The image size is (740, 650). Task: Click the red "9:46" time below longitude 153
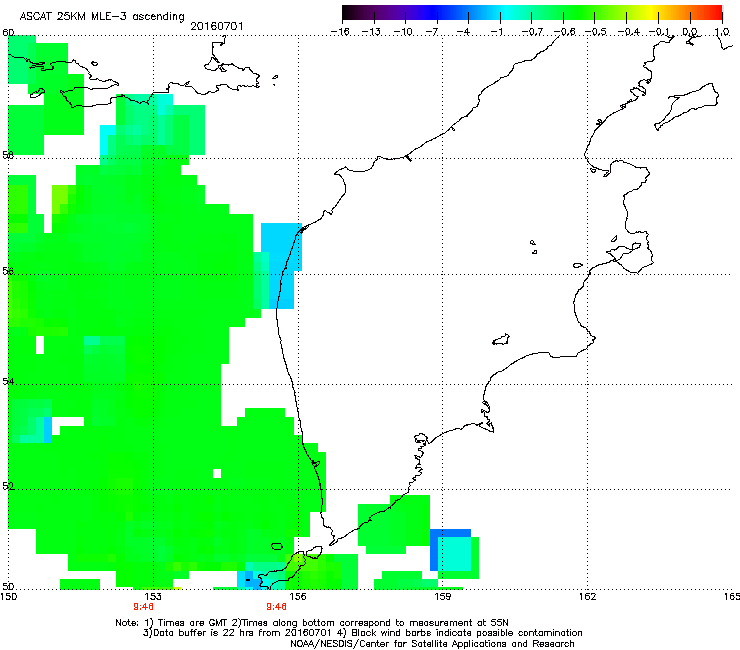click(x=143, y=607)
